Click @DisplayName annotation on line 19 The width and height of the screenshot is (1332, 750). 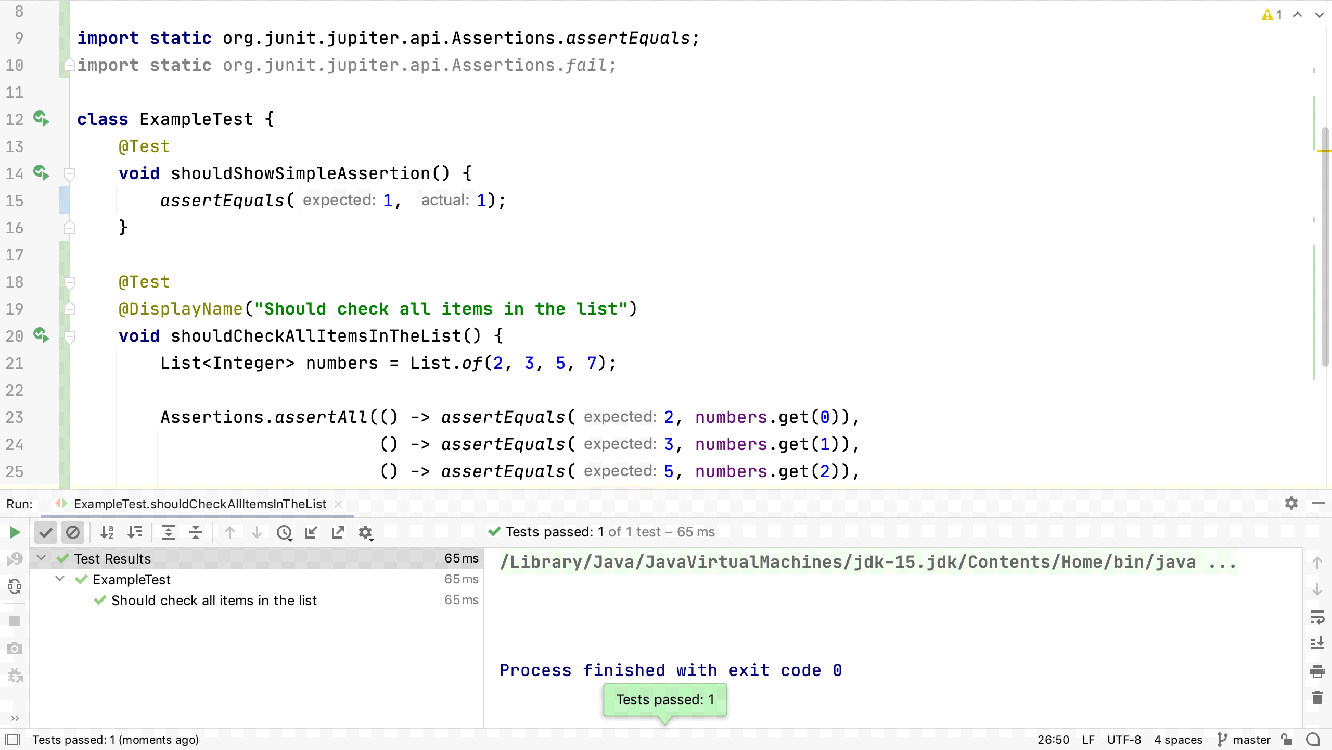(181, 309)
